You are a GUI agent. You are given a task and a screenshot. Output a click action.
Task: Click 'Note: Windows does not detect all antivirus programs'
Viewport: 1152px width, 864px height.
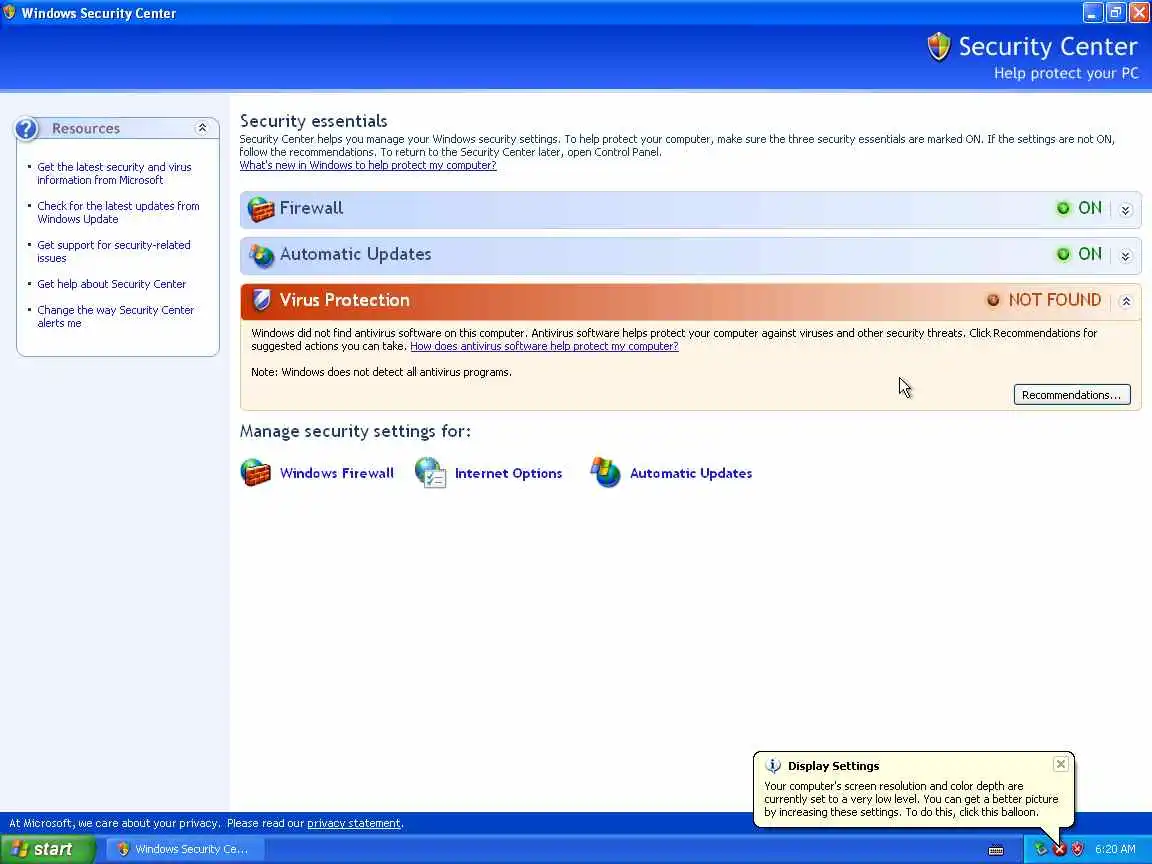pos(381,372)
